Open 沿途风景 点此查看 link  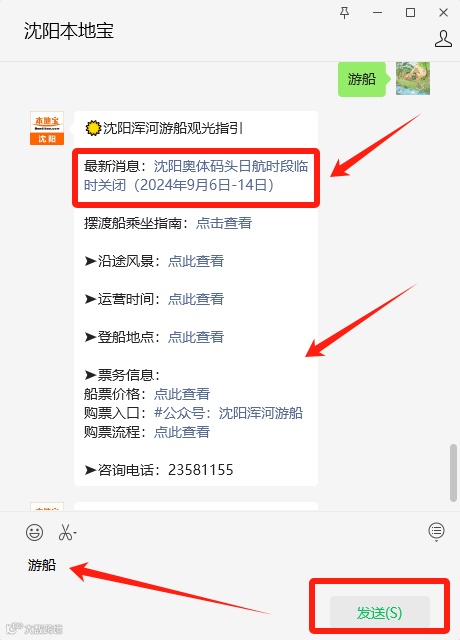click(196, 261)
